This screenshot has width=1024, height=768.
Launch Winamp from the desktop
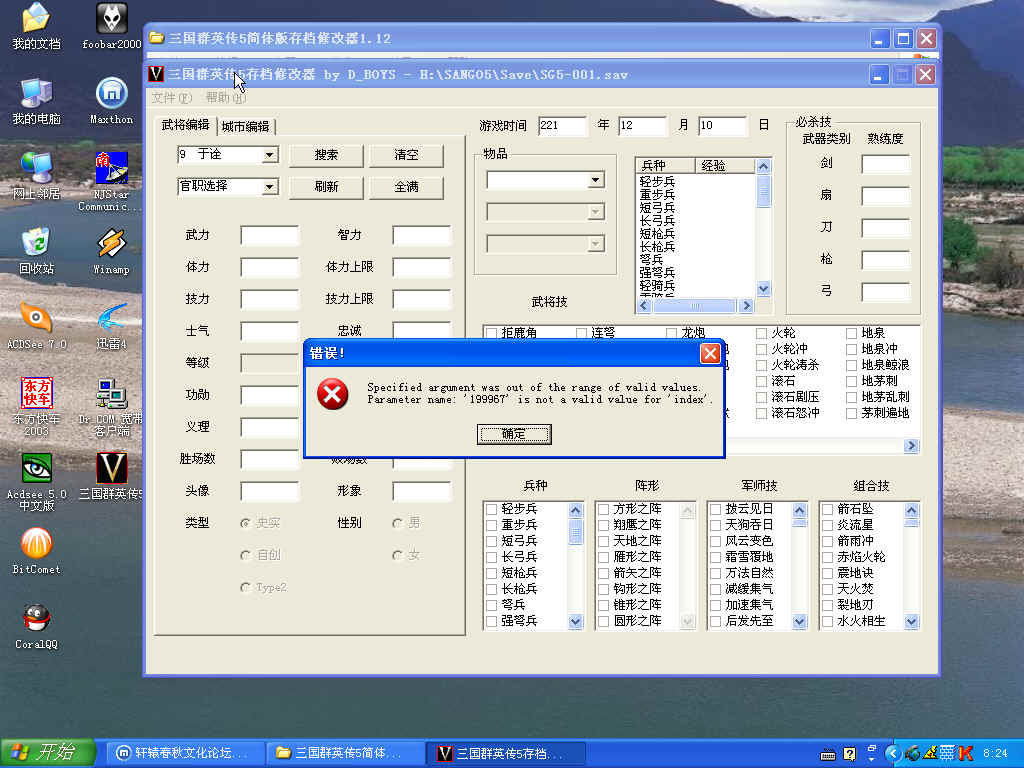coord(111,244)
